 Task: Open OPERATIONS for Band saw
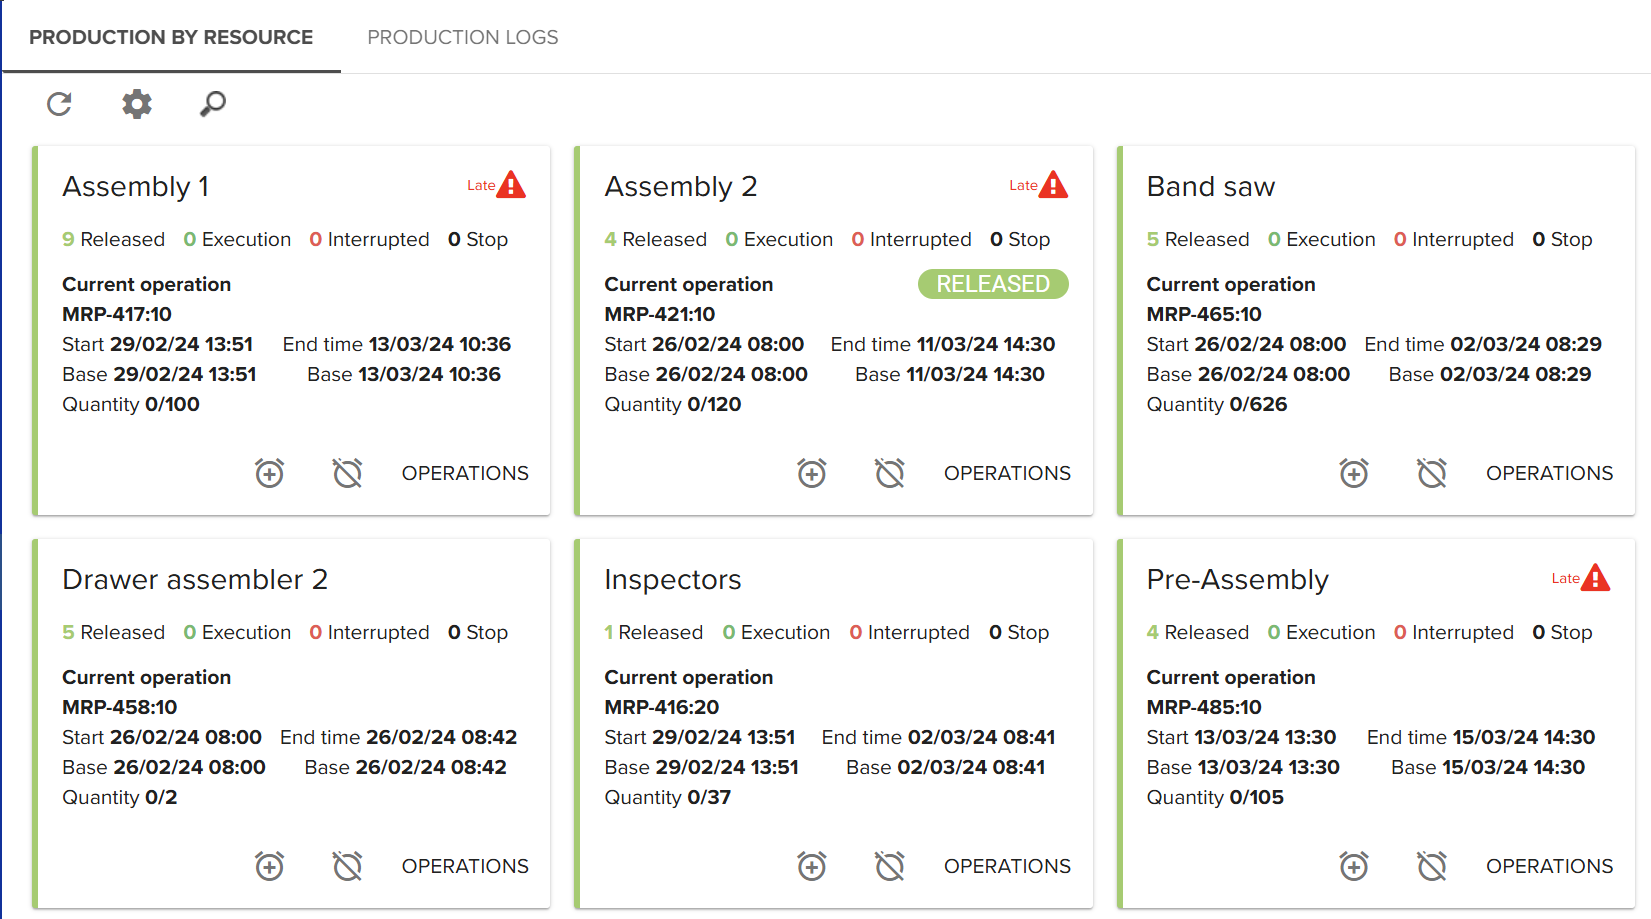(x=1549, y=473)
